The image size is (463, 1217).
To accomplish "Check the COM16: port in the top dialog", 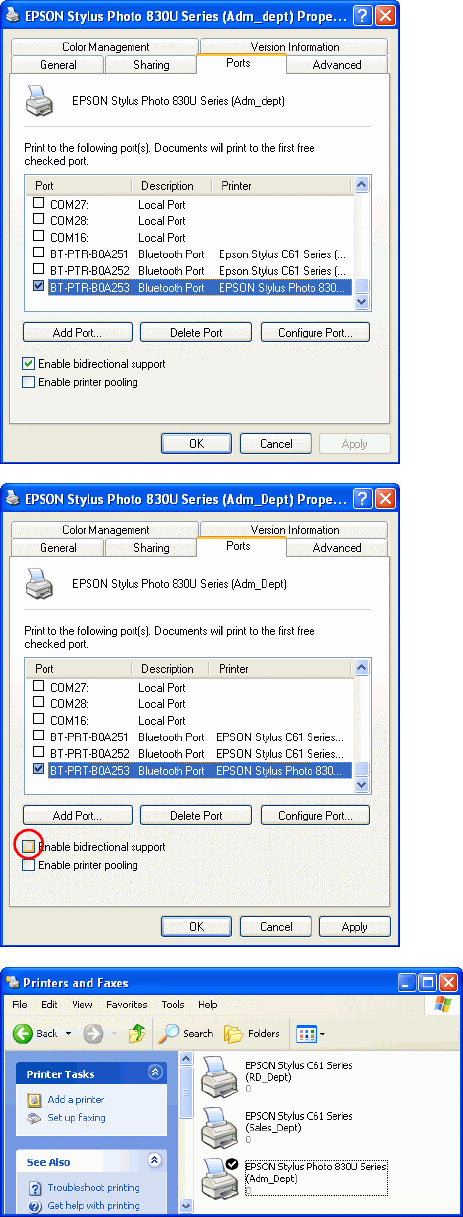I will [x=39, y=237].
